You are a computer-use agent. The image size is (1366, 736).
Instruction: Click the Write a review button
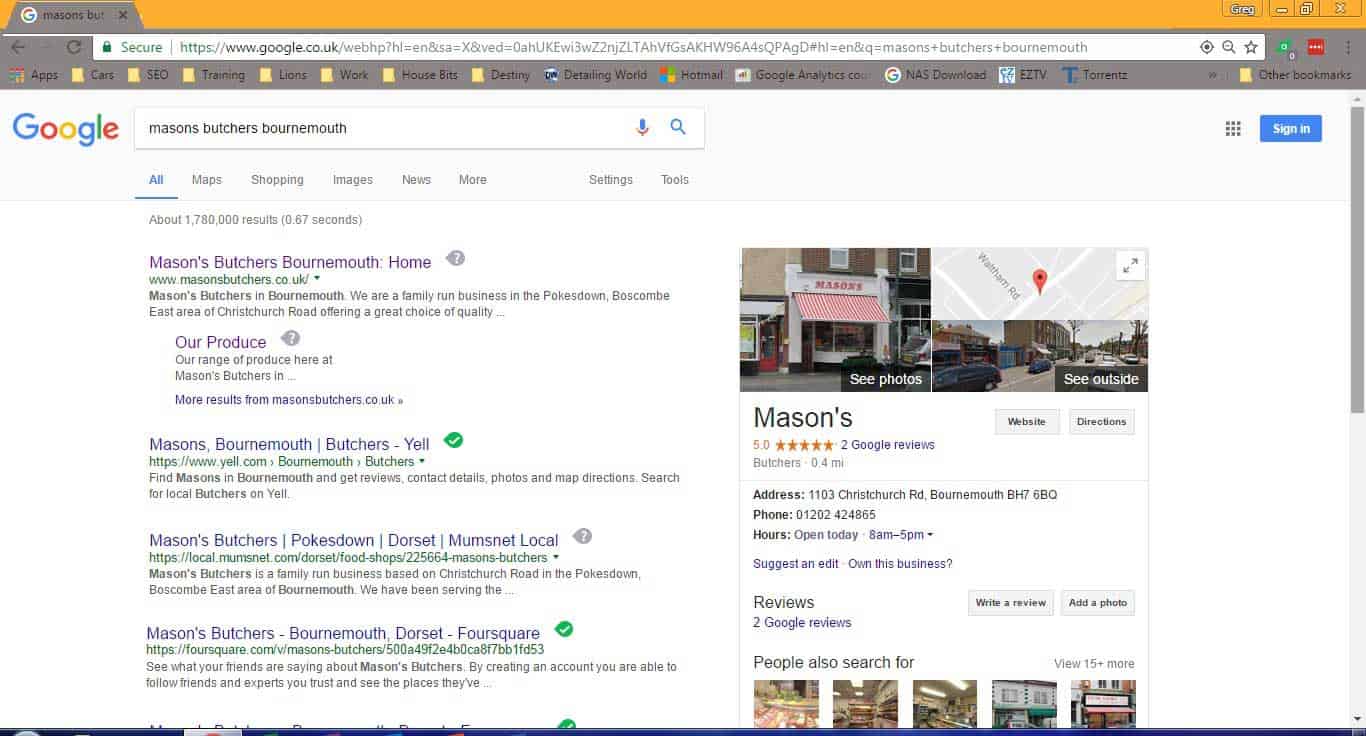pyautogui.click(x=1010, y=603)
